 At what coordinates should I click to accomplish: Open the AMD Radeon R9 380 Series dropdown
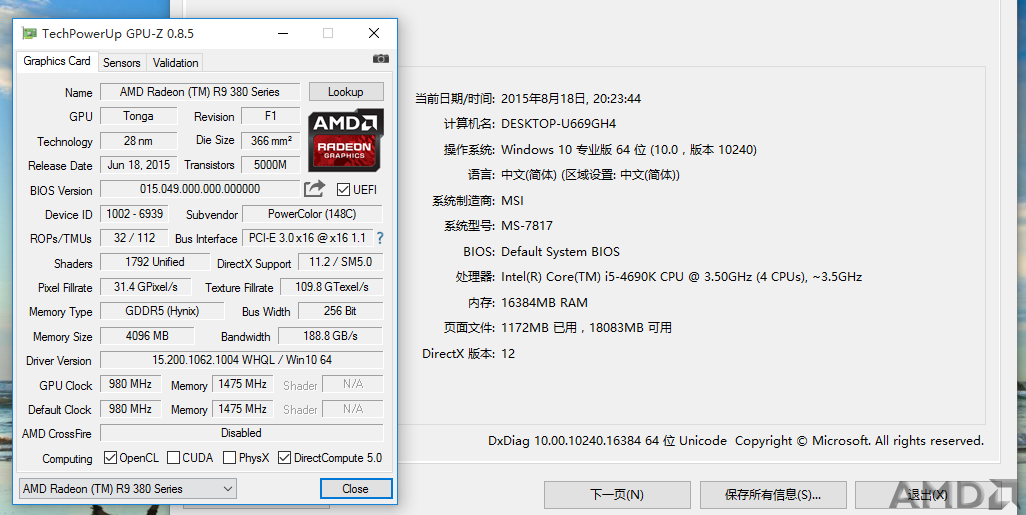point(128,489)
